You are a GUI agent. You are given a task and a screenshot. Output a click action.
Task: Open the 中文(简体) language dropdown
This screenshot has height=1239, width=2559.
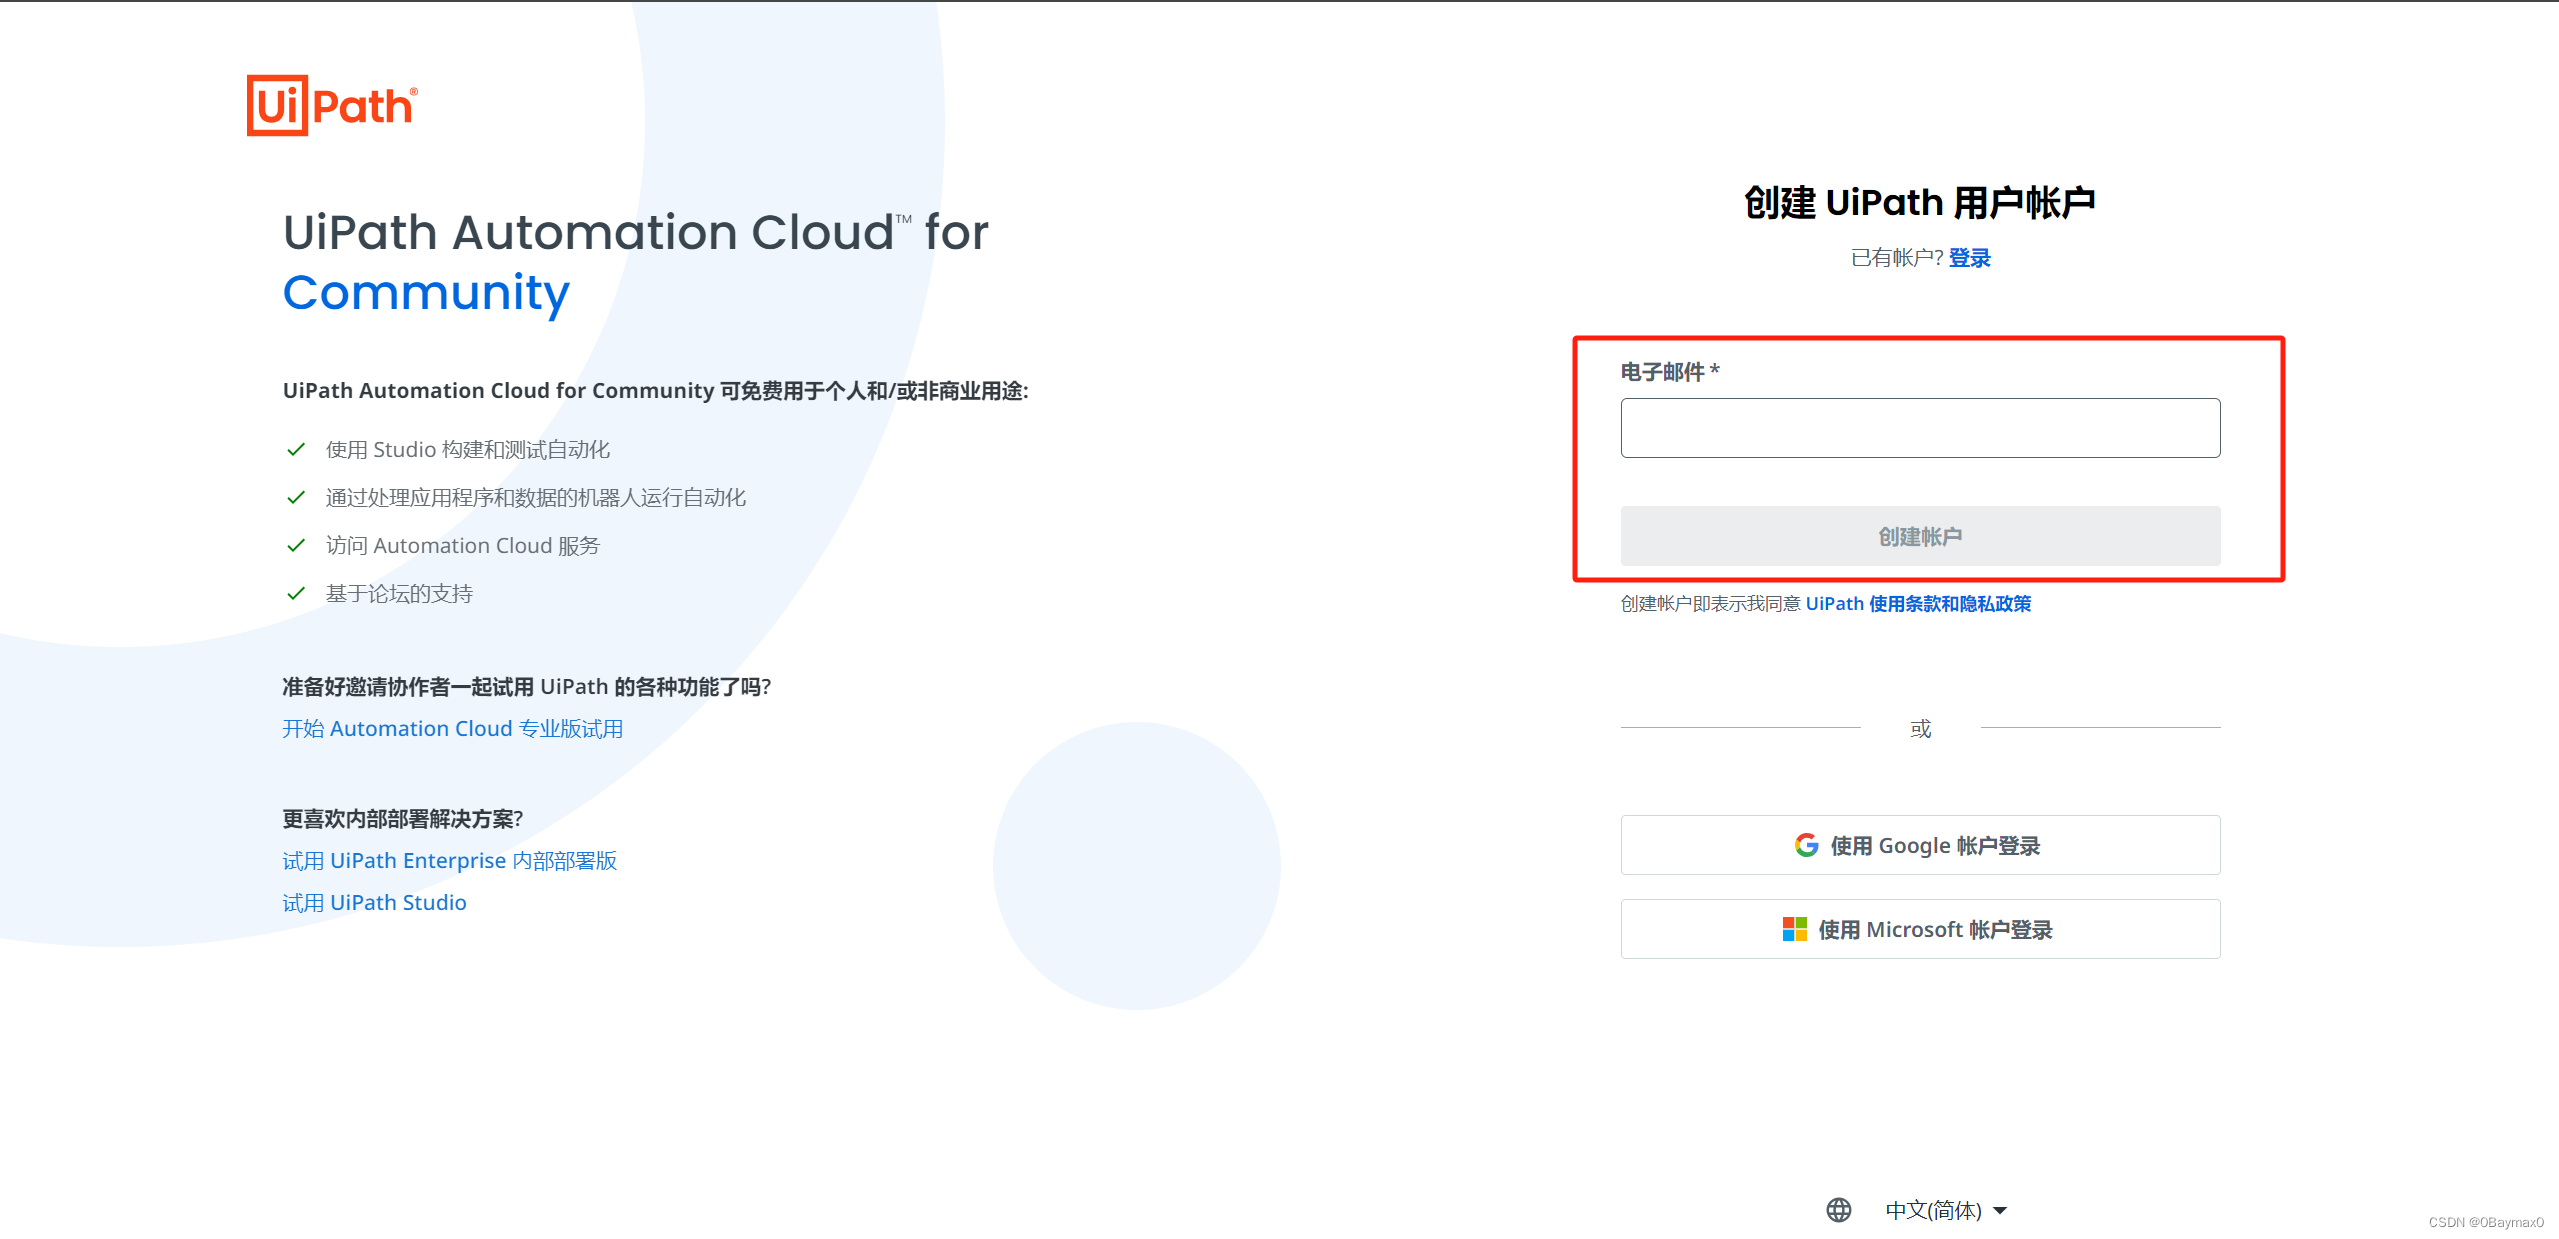(1933, 1210)
